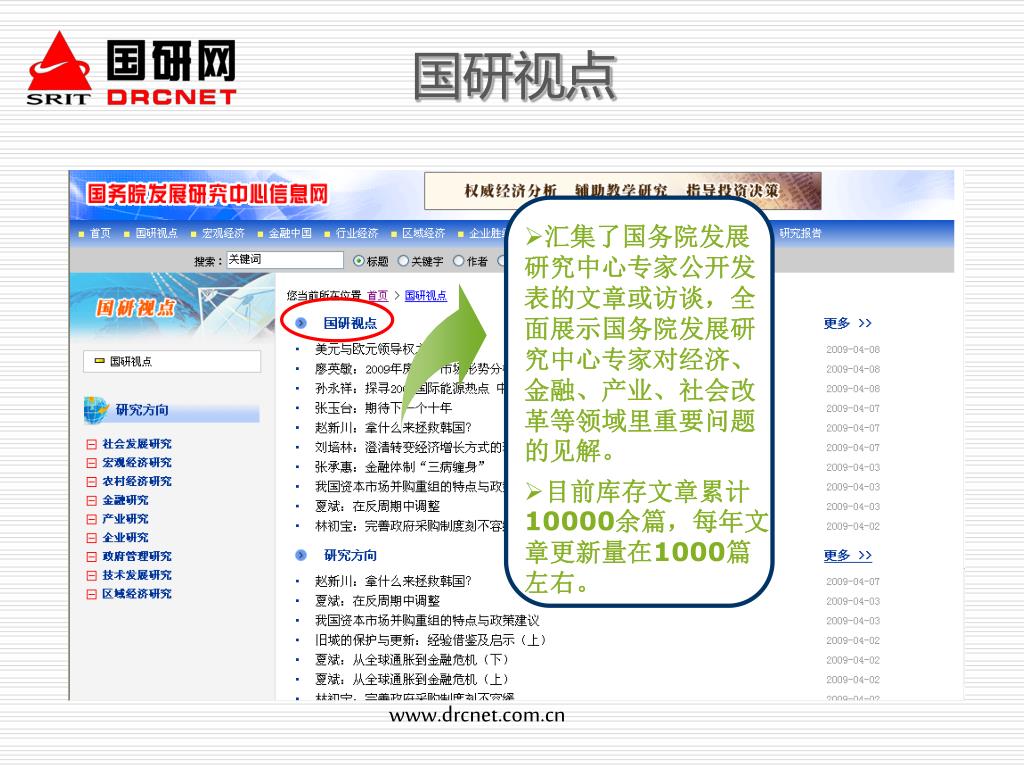Open the 企业研究 sidebar link
This screenshot has width=1024, height=768.
(x=125, y=538)
